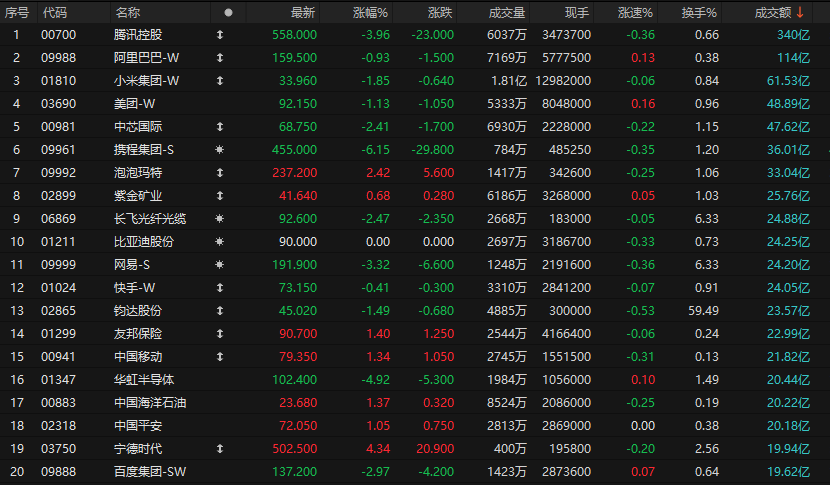830x485 pixels.
Task: Sort stocks by 涨幅% header
Action: [x=371, y=13]
